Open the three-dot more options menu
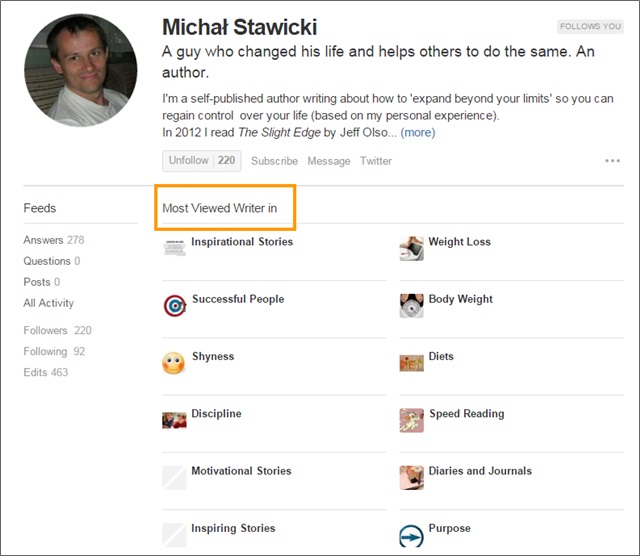Image resolution: width=640 pixels, height=556 pixels. tap(612, 161)
